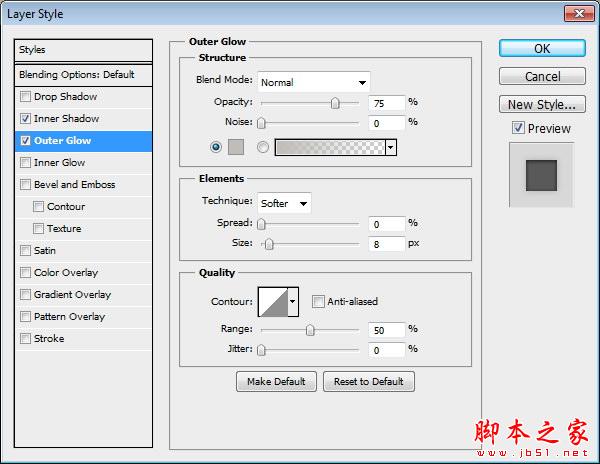Toggle the Anti-aliased checkbox
The height and width of the screenshot is (464, 600).
318,301
